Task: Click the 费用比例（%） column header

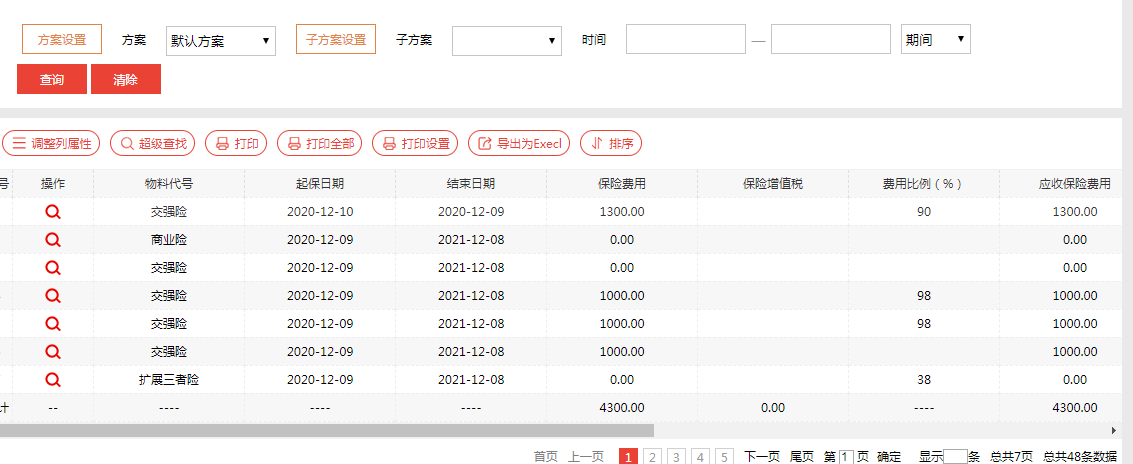Action: click(x=924, y=184)
